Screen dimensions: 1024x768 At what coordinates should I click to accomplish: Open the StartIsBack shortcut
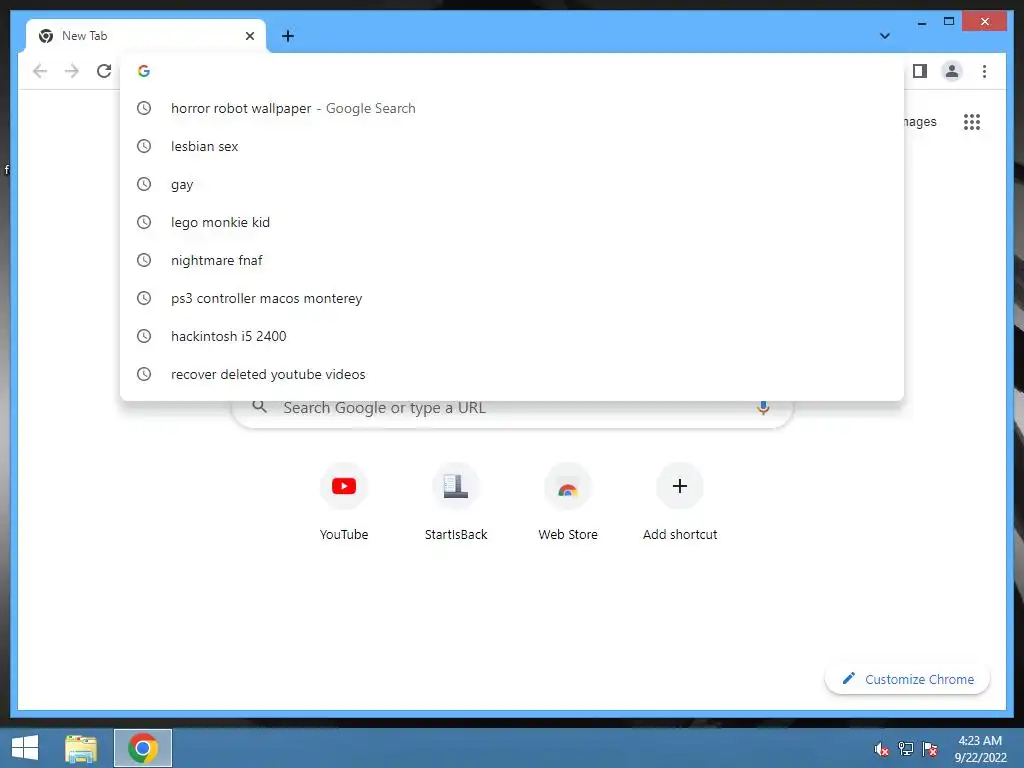tap(456, 503)
